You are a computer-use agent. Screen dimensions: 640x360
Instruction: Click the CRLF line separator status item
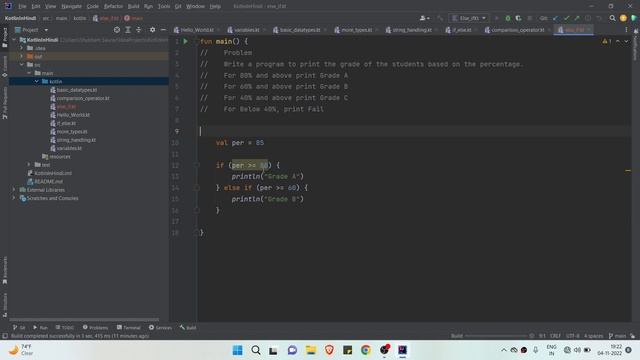coord(555,336)
